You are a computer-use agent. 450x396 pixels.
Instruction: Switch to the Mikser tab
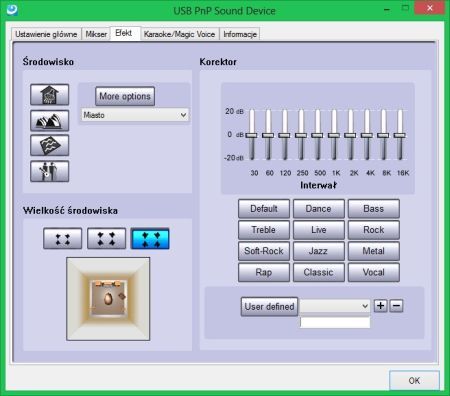(96, 34)
